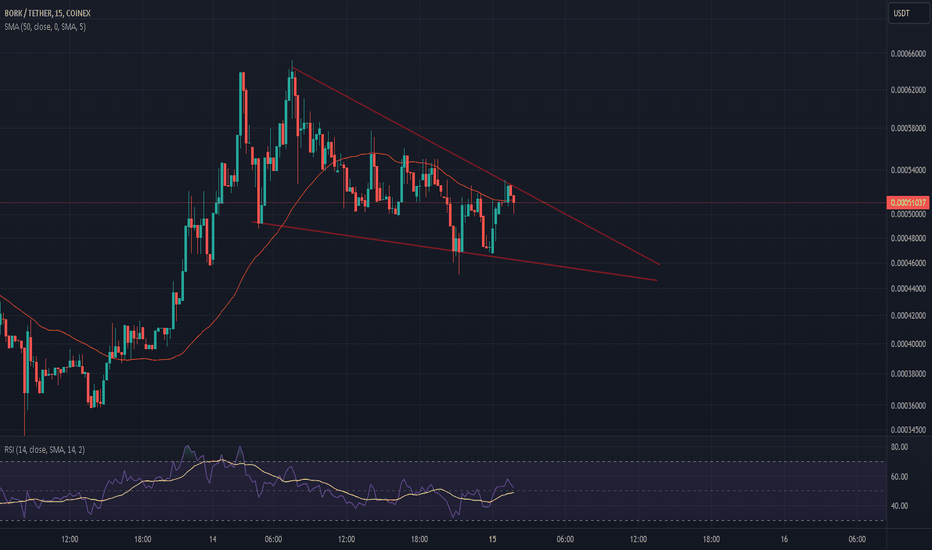Click the 0.00046000 price axis label

908,263
